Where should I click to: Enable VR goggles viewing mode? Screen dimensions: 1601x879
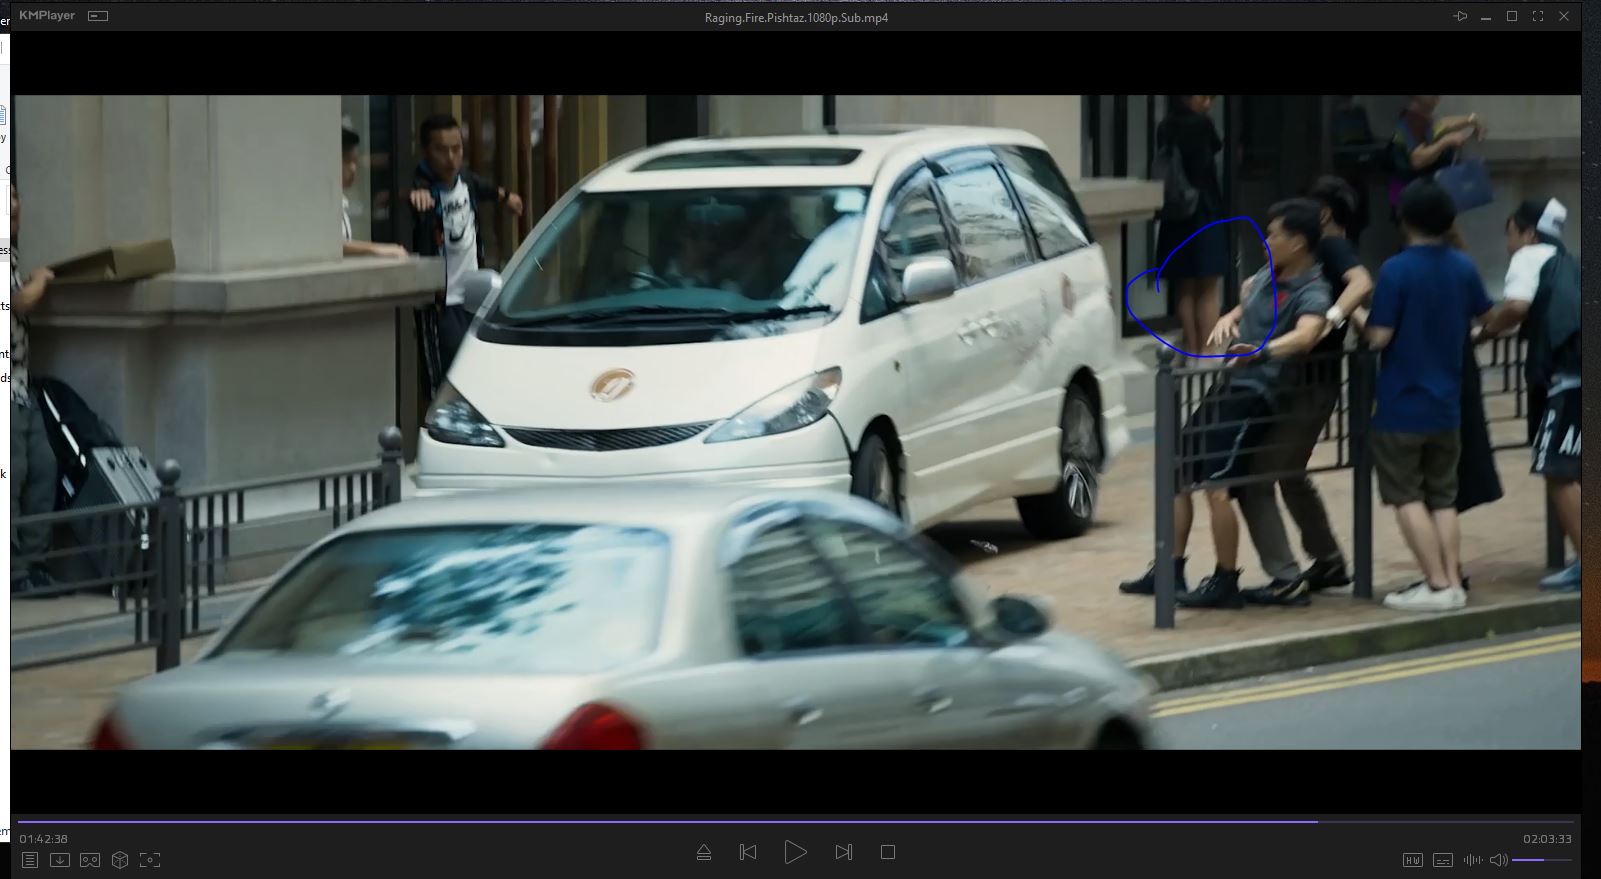pos(90,860)
